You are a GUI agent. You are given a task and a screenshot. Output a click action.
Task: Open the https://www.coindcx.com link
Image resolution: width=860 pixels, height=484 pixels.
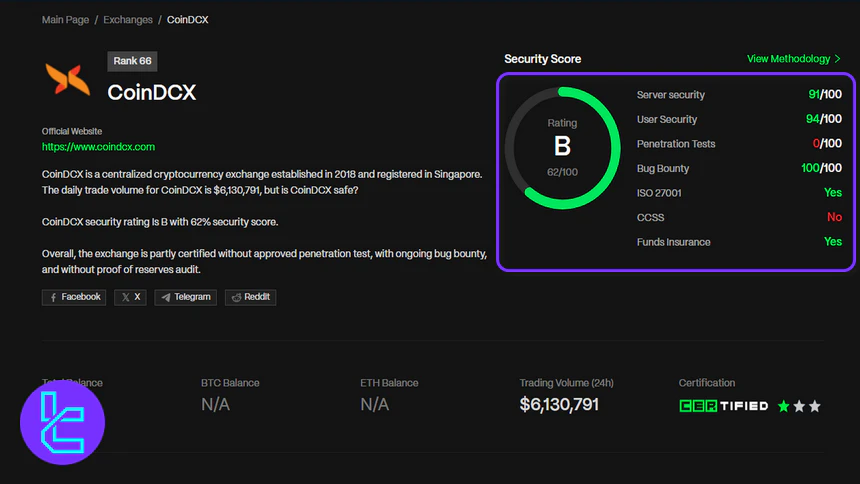(x=98, y=147)
